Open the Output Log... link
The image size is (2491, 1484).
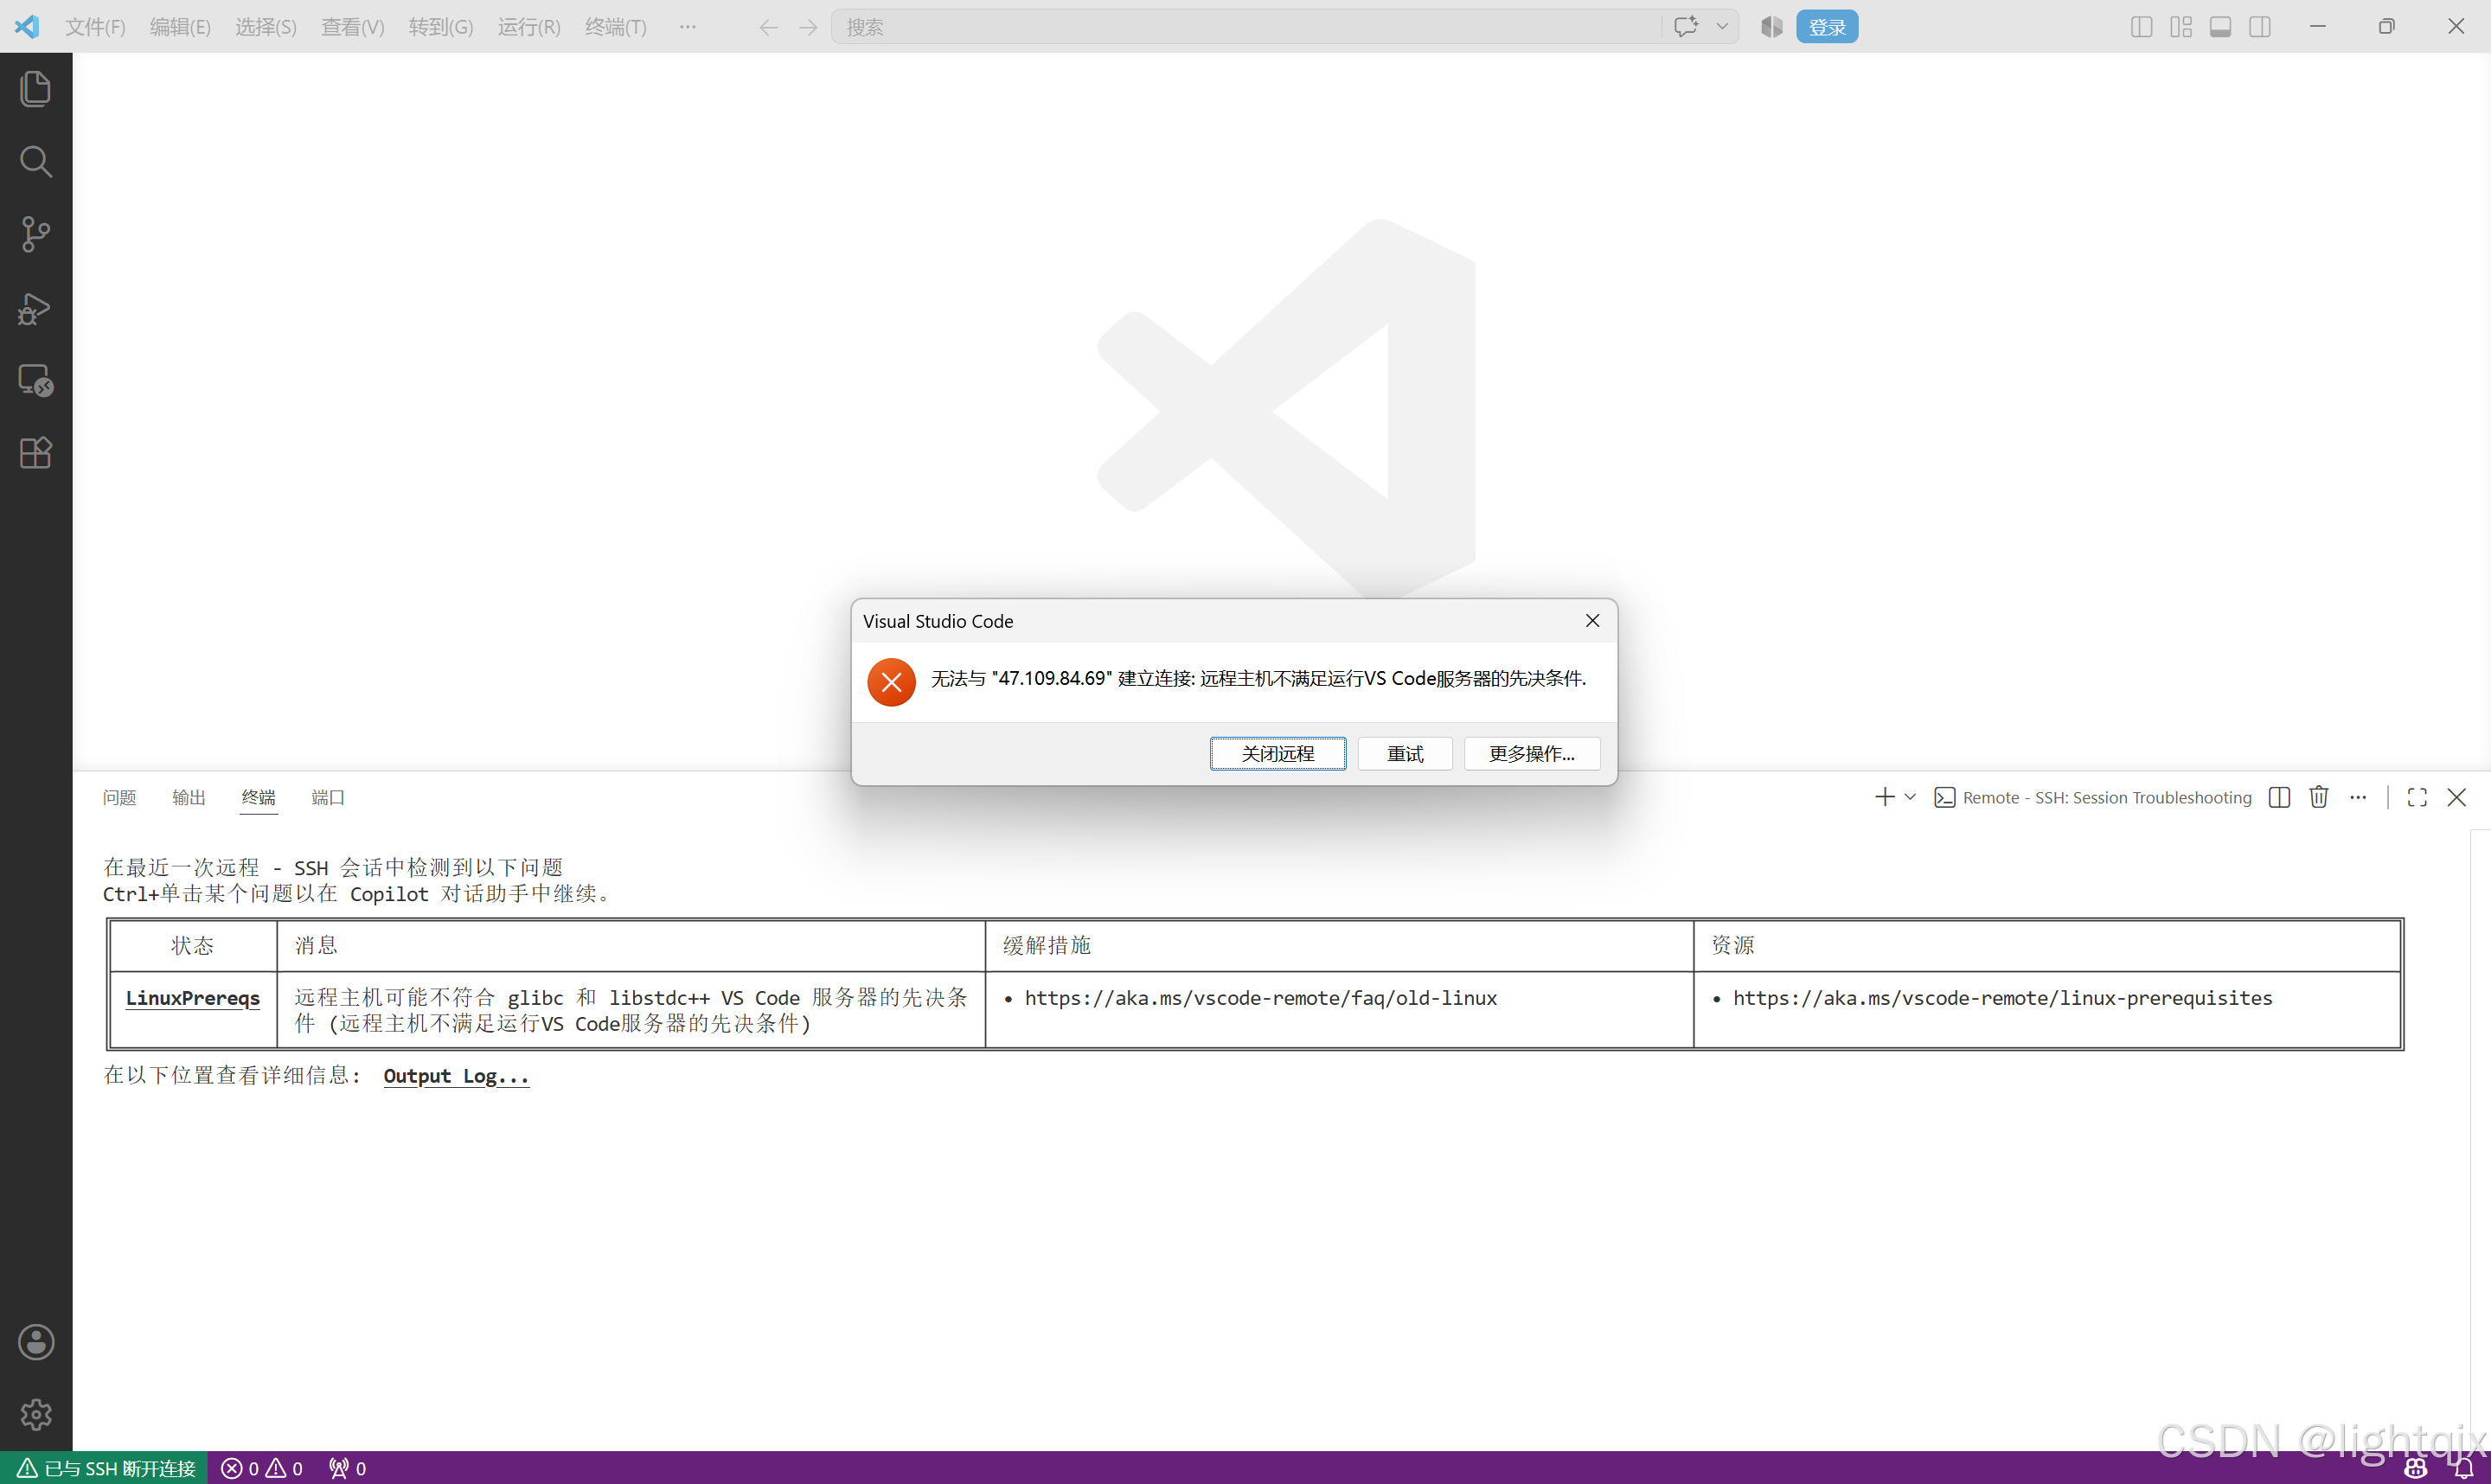456,1076
